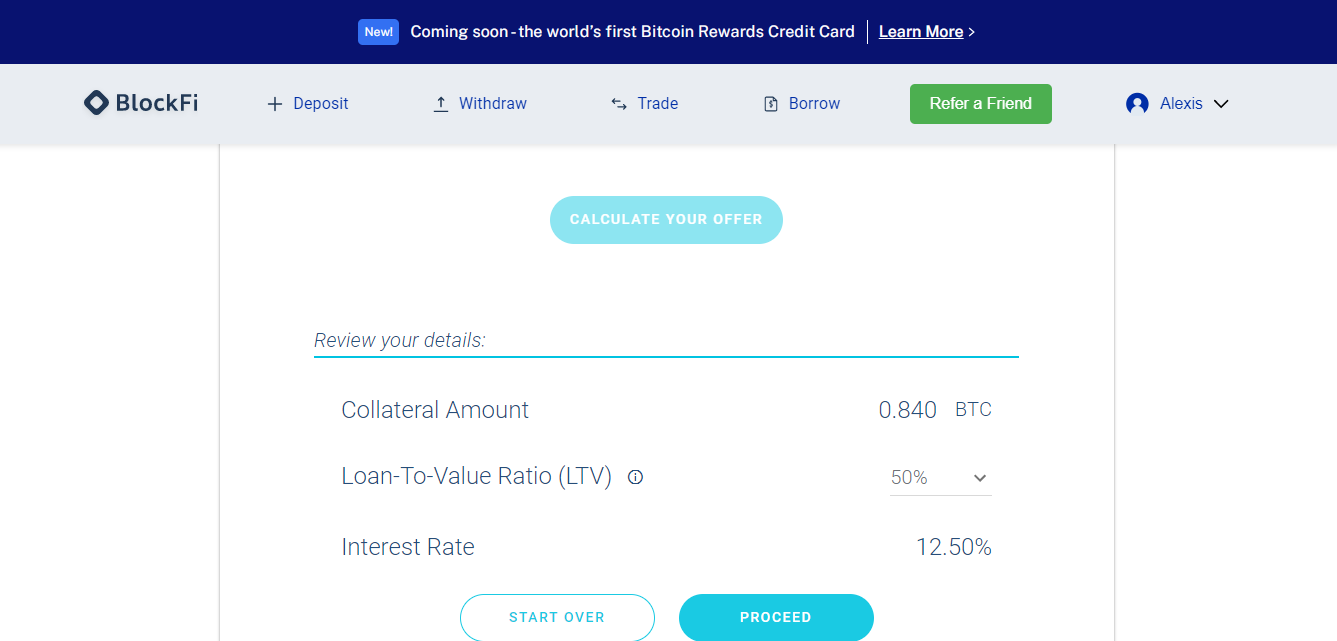
Task: Go to the Withdraw page
Action: [492, 104]
